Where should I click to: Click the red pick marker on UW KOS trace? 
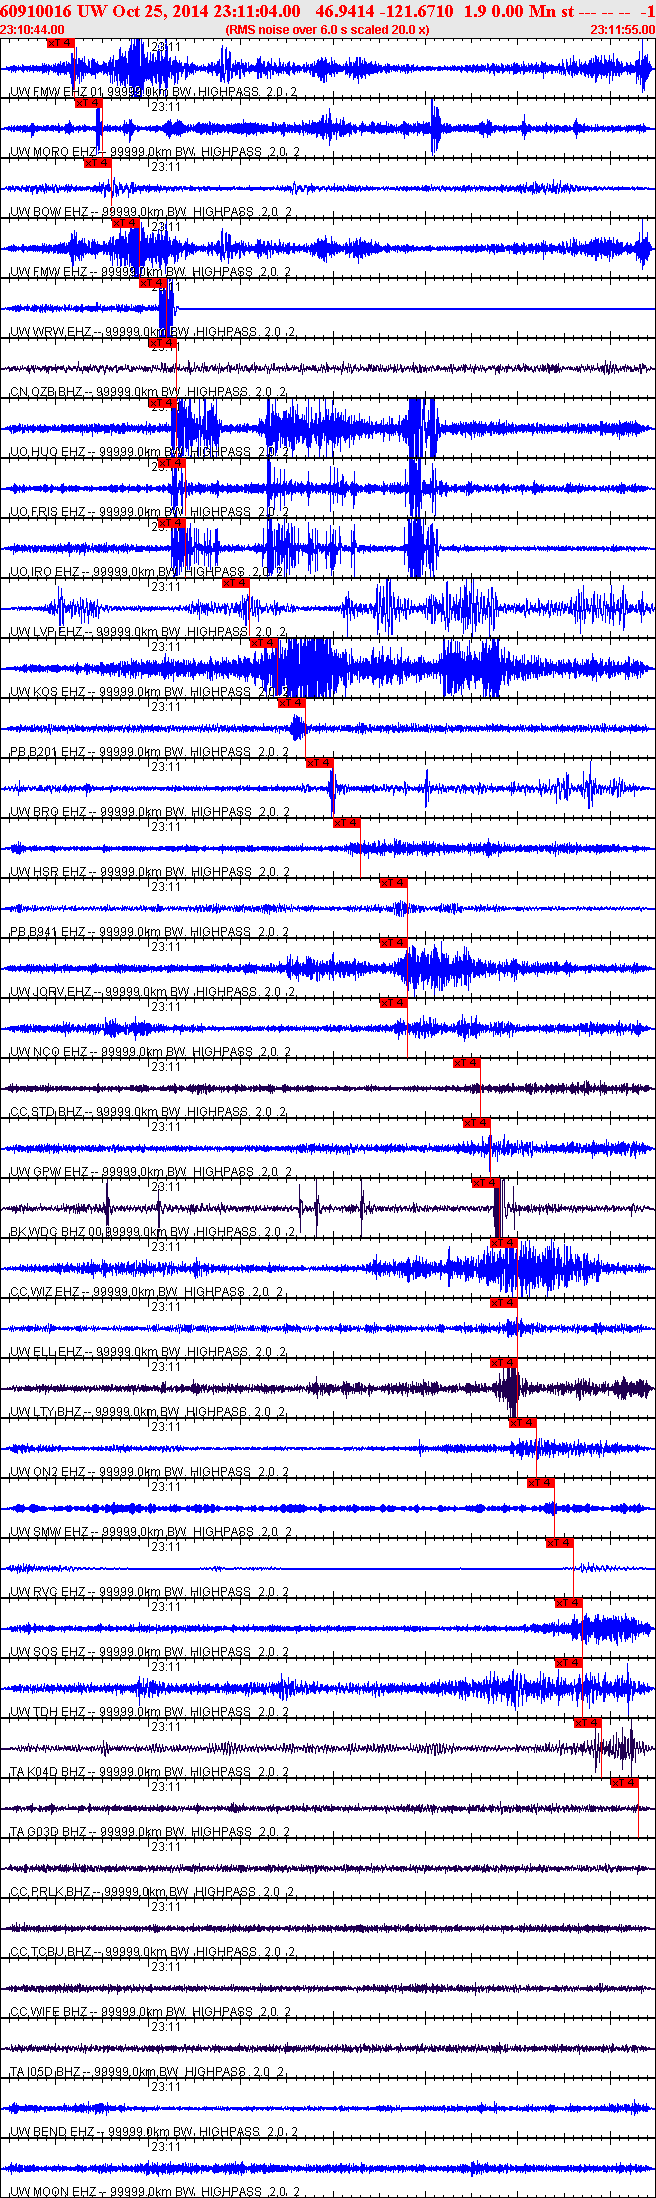pos(265,643)
